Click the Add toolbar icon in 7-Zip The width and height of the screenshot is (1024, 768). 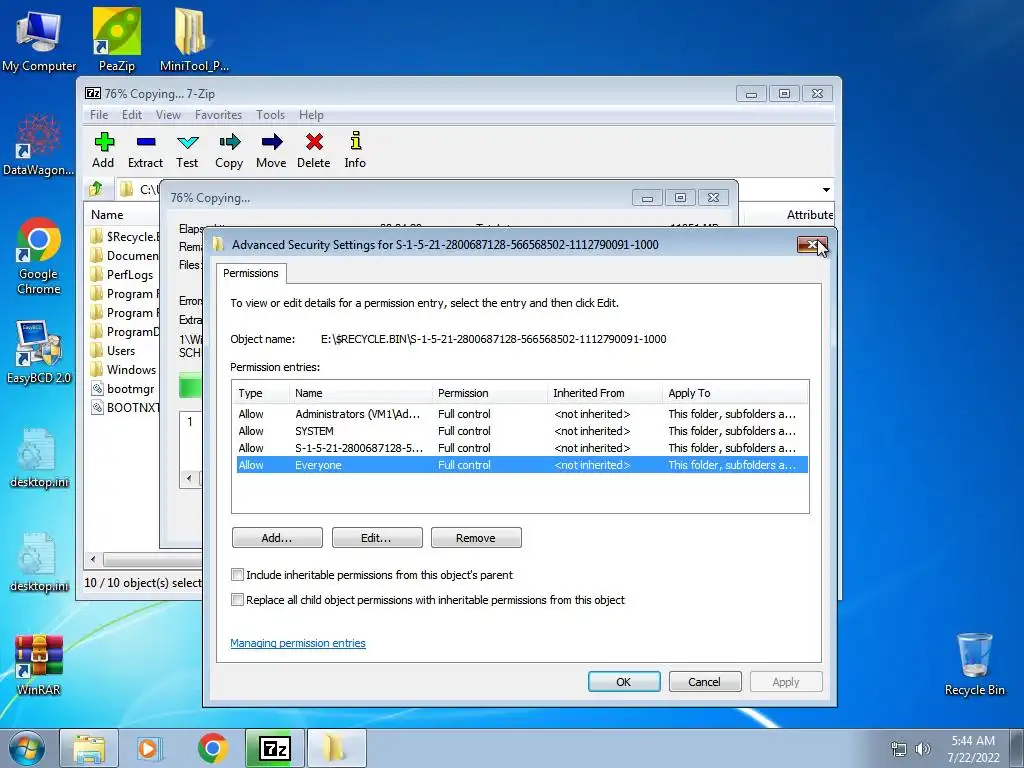click(x=103, y=150)
